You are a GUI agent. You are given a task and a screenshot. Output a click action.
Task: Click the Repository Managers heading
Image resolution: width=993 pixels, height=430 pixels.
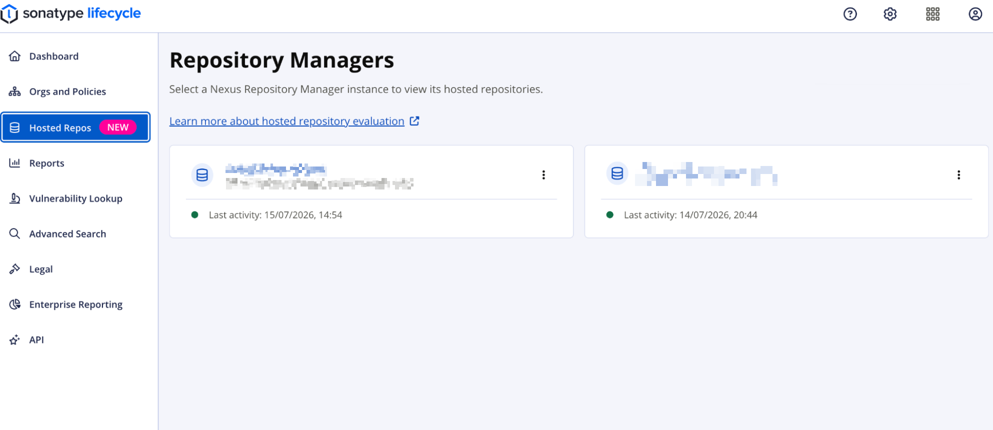[x=282, y=60]
